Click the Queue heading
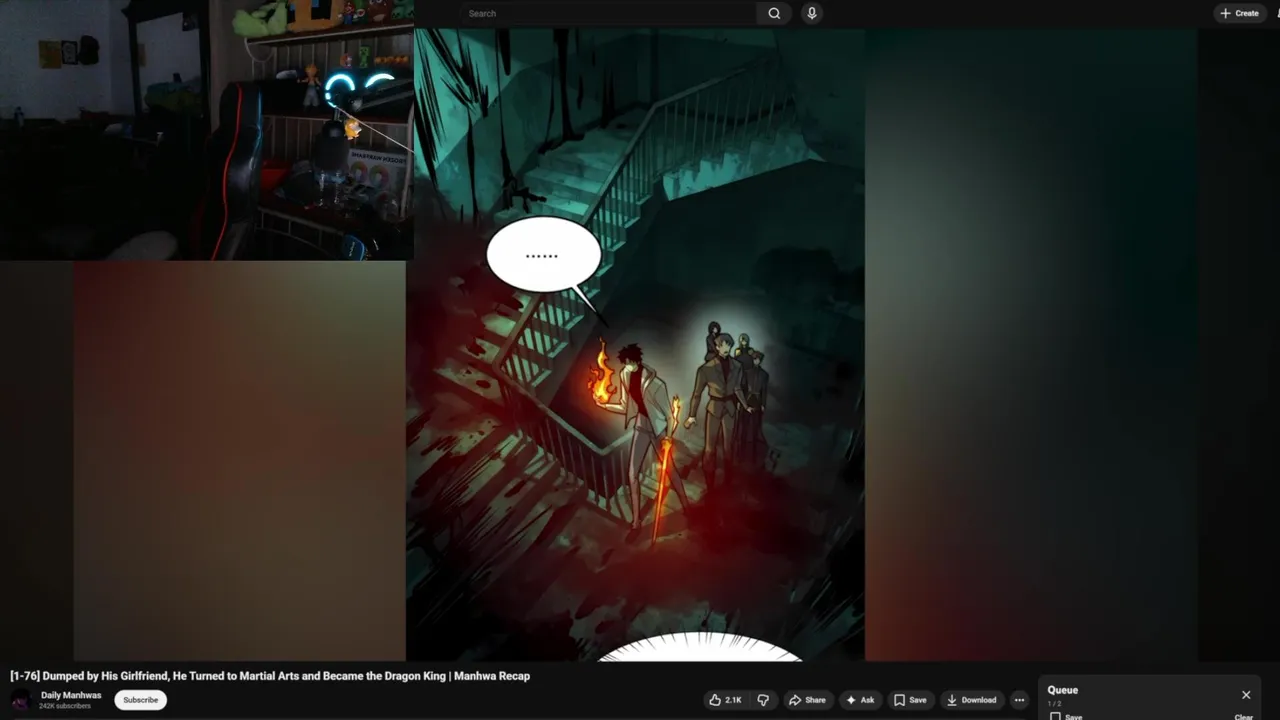The height and width of the screenshot is (720, 1280). click(x=1062, y=690)
